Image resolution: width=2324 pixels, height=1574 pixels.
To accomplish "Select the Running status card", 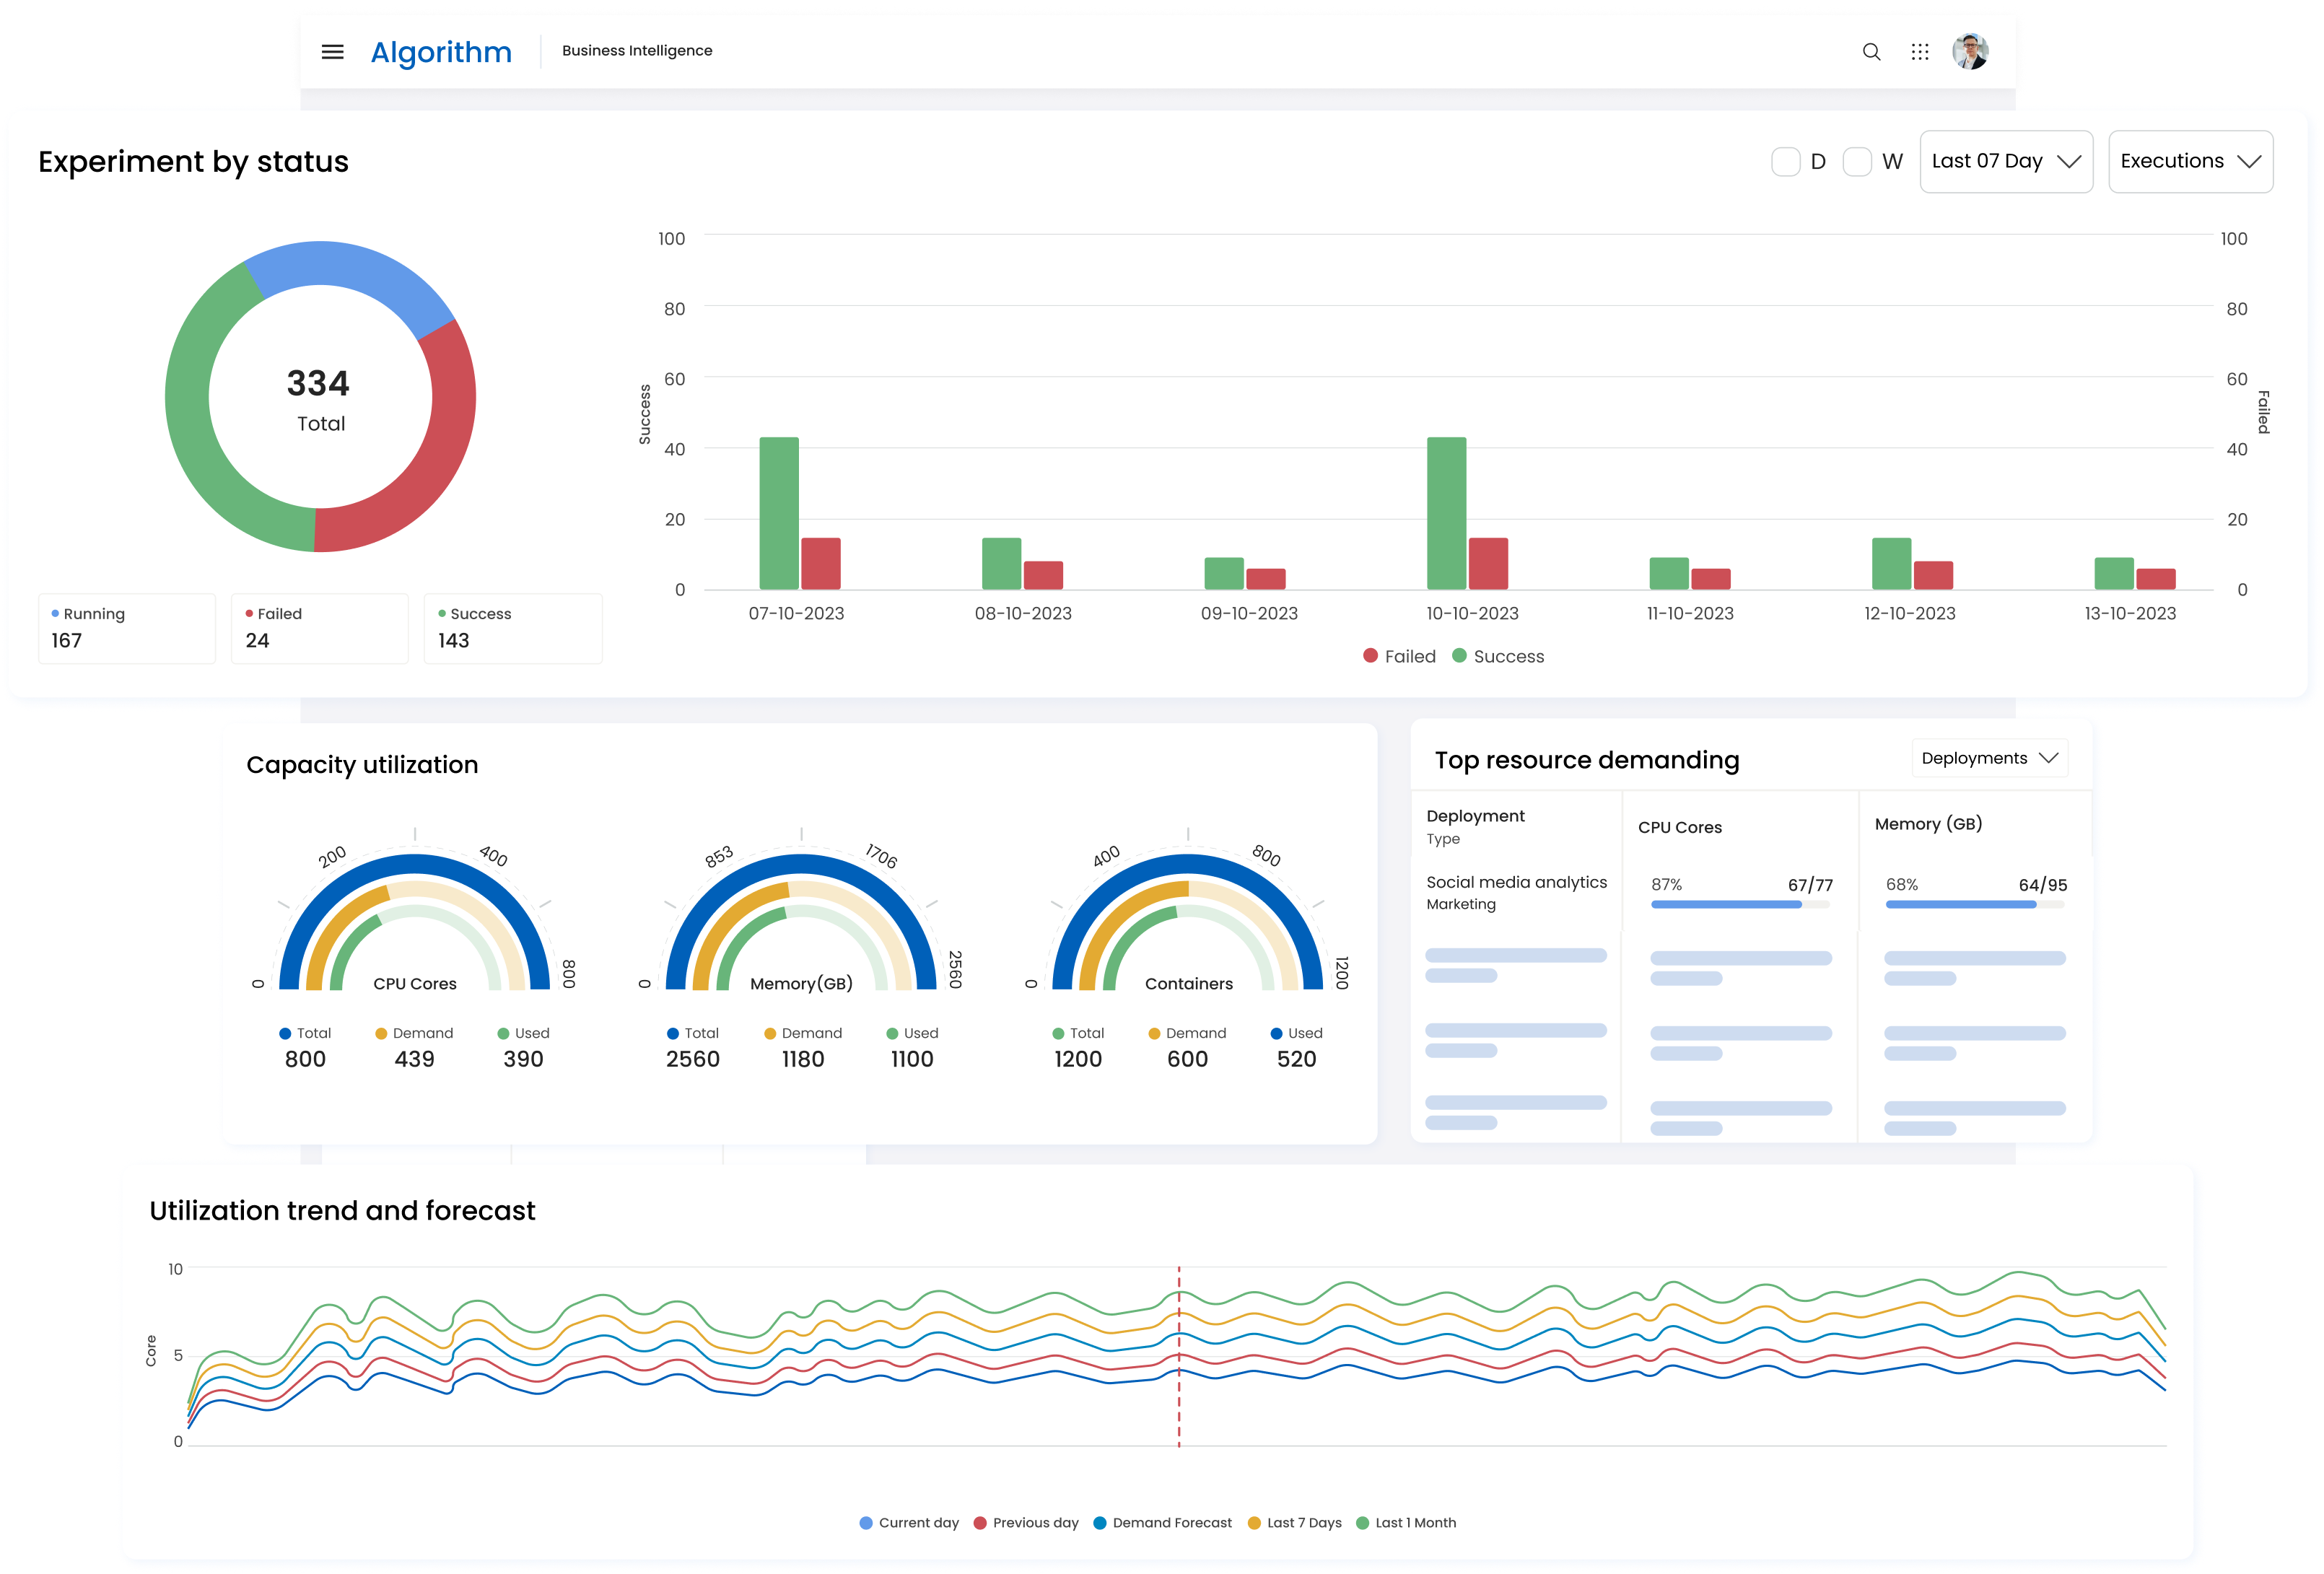I will pyautogui.click(x=127, y=628).
